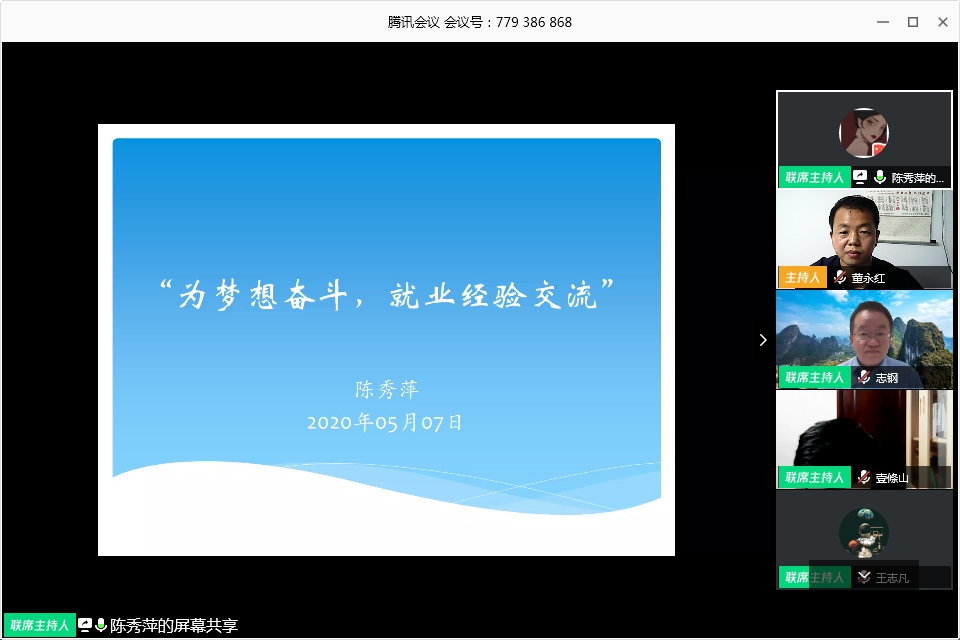Maximize the 腾讯会议 window

(912, 21)
